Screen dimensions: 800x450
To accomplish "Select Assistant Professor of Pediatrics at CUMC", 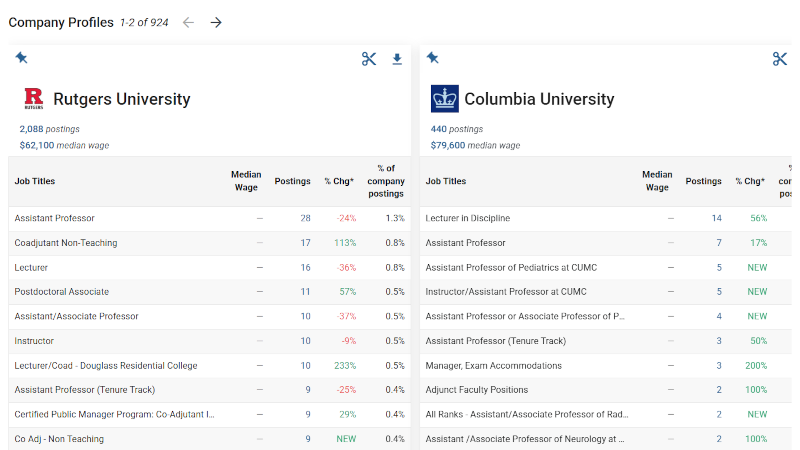I will coord(511,267).
